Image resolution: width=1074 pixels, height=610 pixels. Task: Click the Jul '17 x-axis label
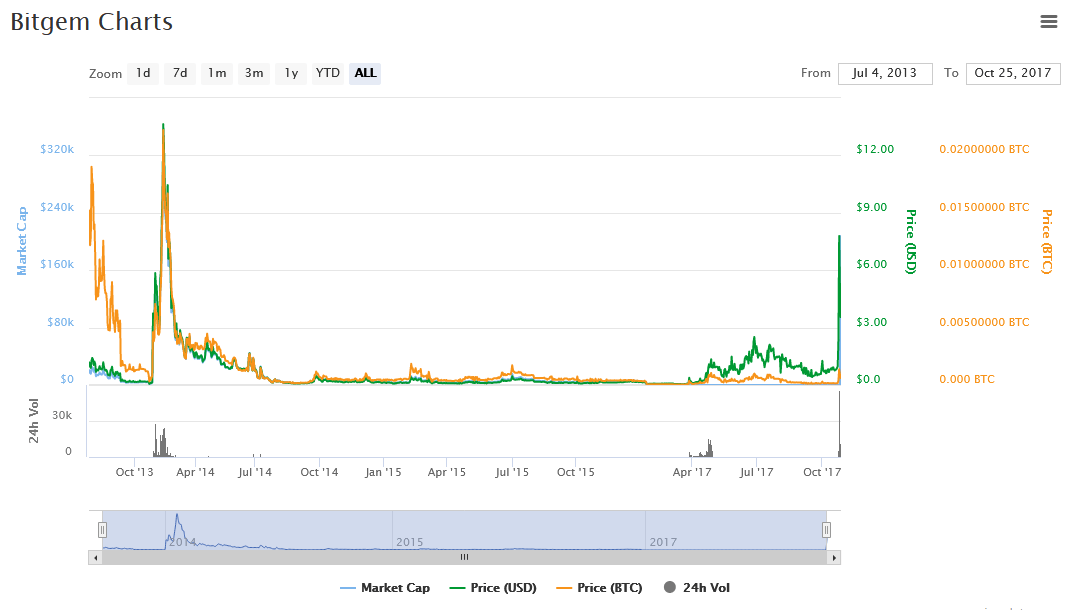756,472
